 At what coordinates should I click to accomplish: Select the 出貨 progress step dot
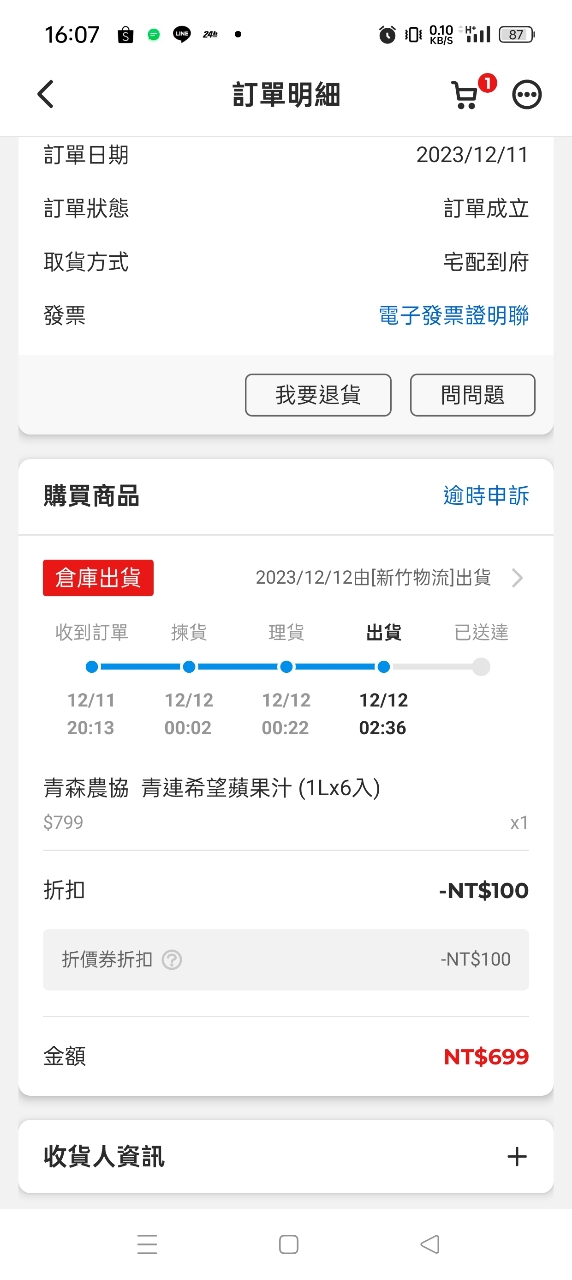(x=384, y=667)
